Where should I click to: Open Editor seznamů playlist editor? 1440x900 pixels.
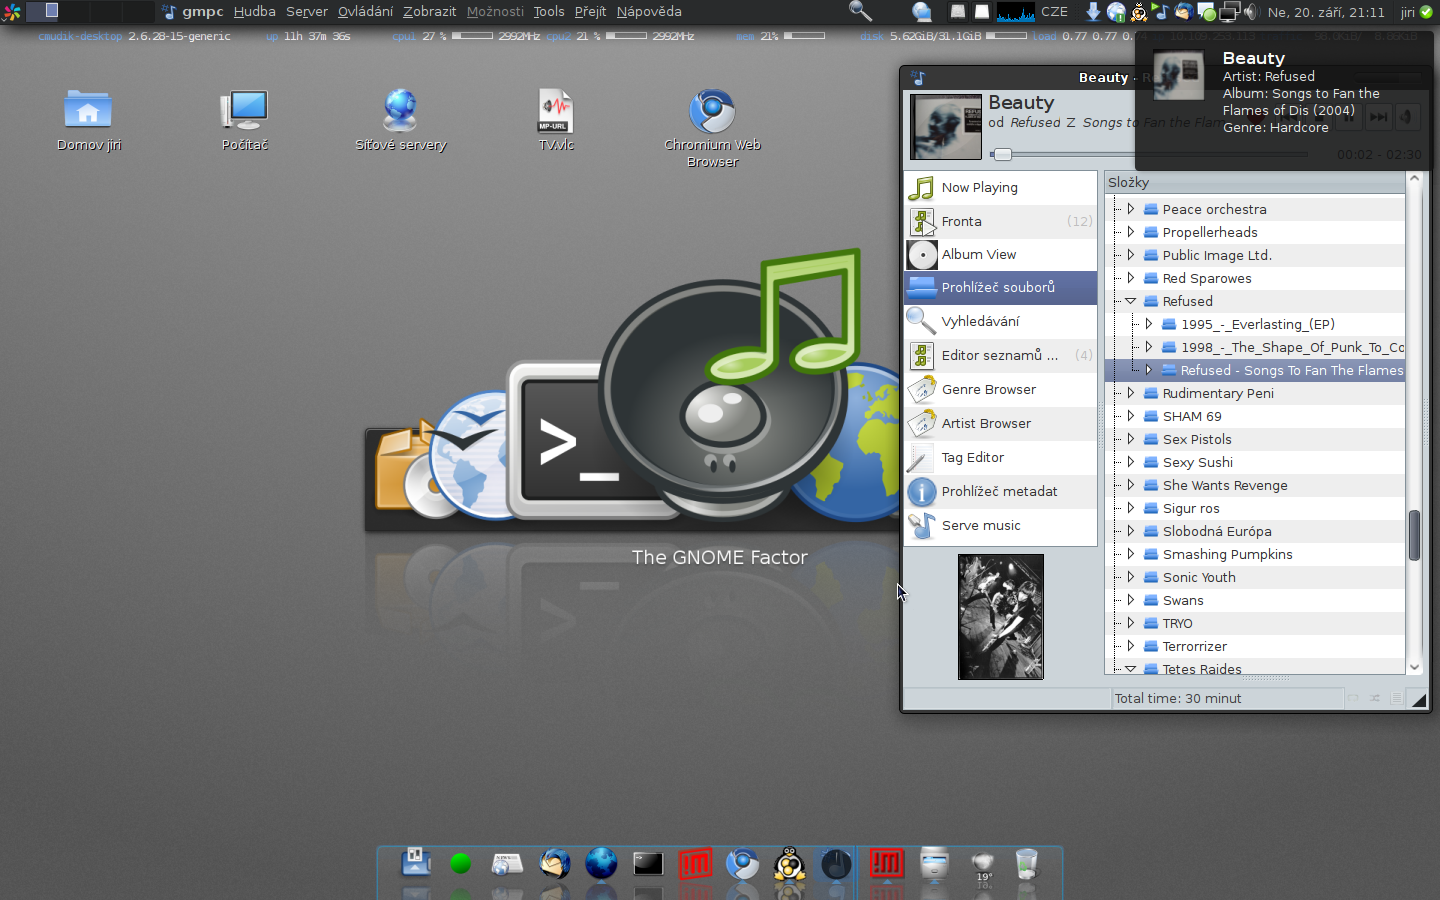point(1000,355)
